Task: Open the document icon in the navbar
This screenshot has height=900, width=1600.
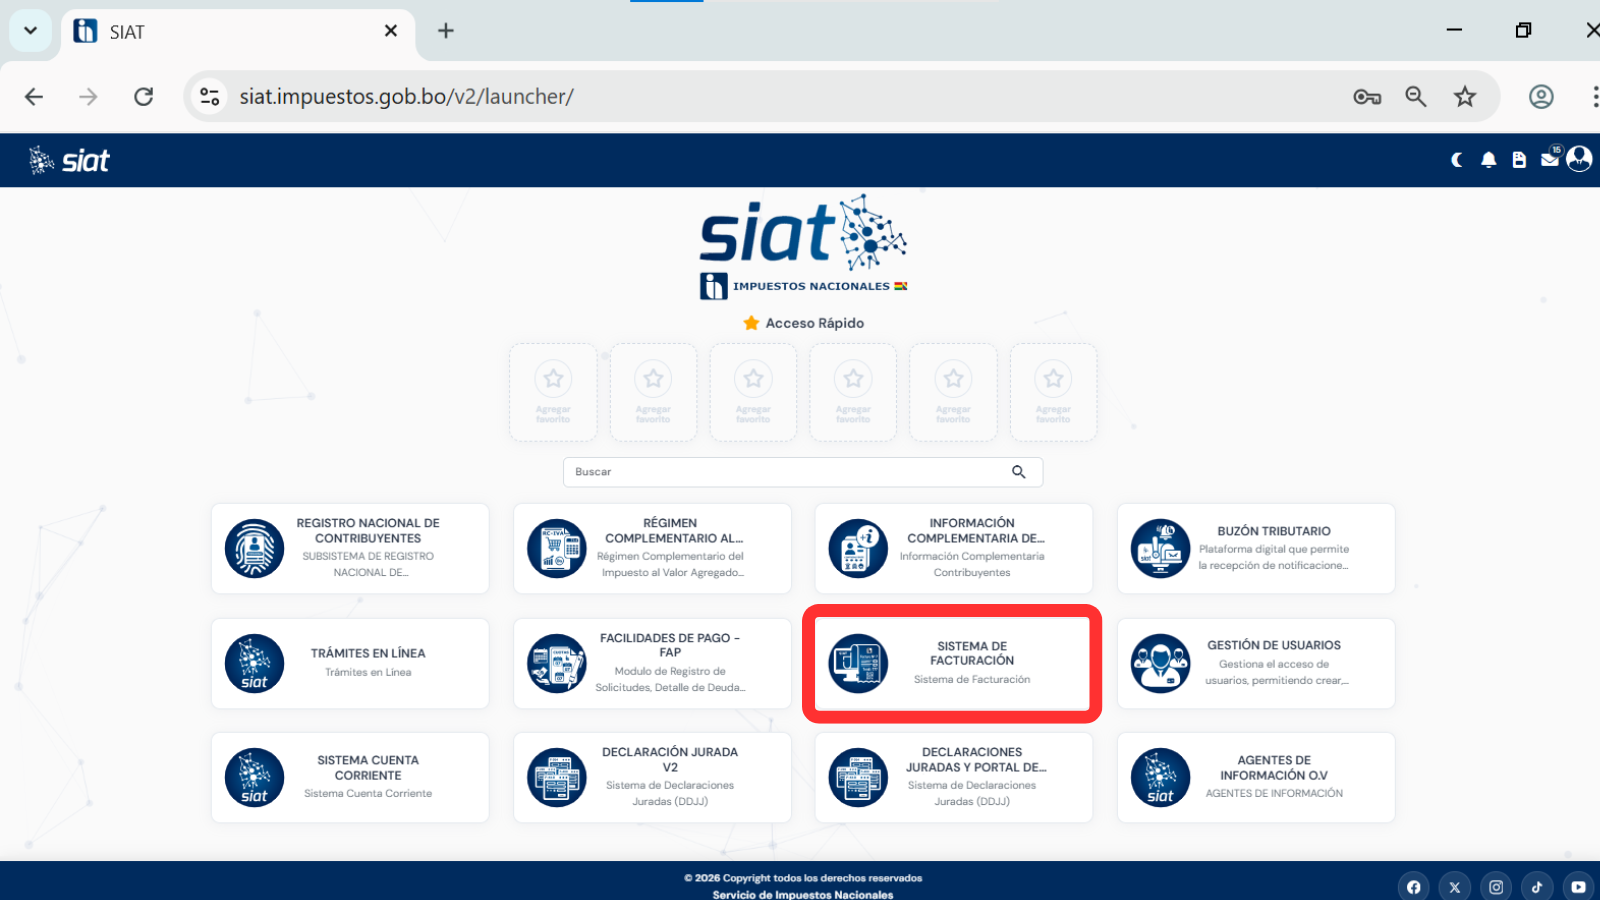Action: (x=1519, y=159)
